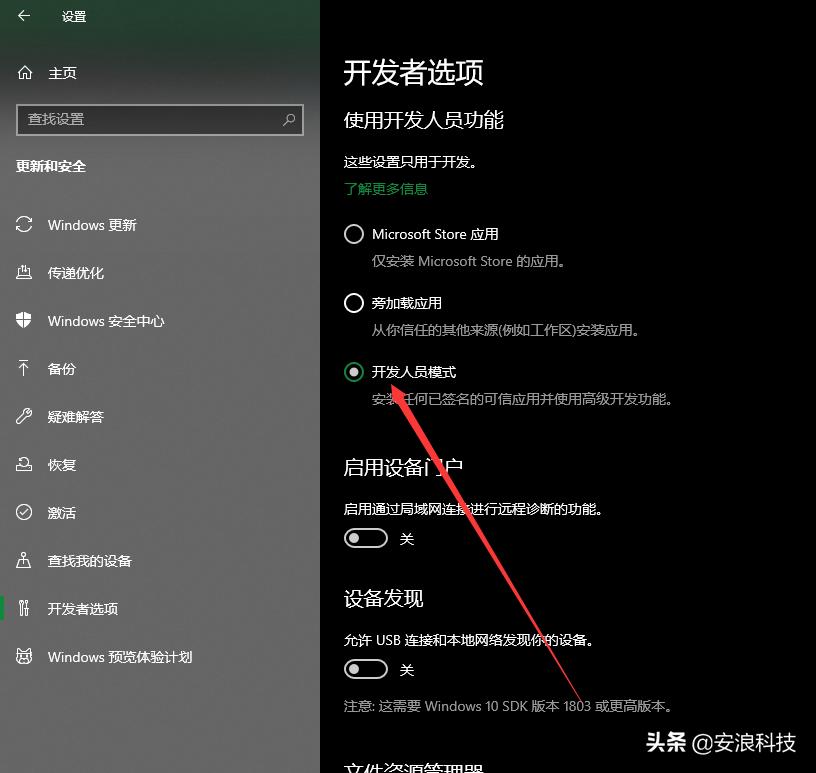Select the Microsoft Store 应用 option
The height and width of the screenshot is (773, 816).
pos(354,234)
